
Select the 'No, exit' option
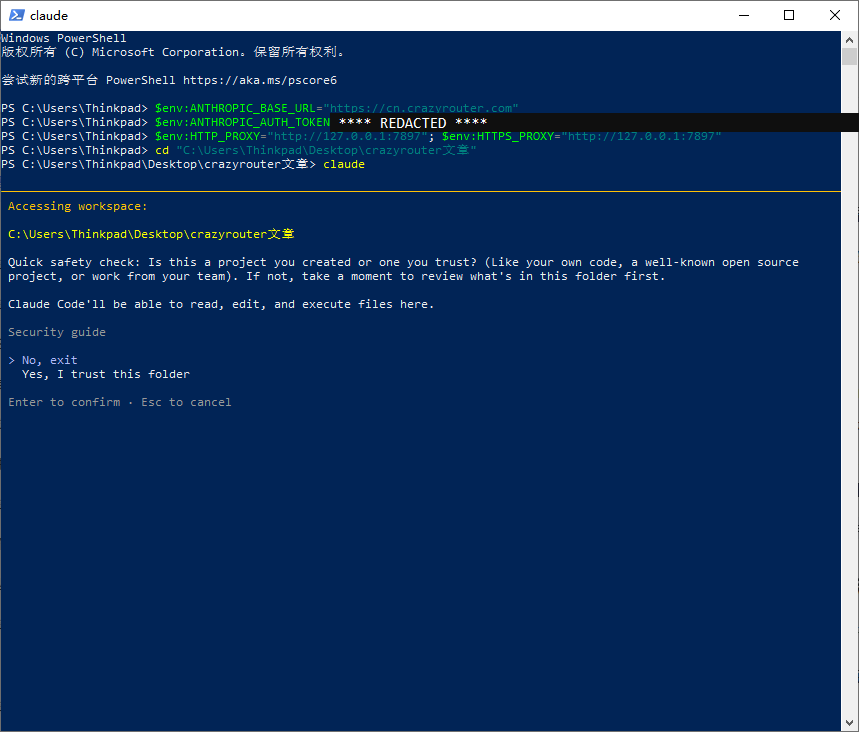pos(49,360)
